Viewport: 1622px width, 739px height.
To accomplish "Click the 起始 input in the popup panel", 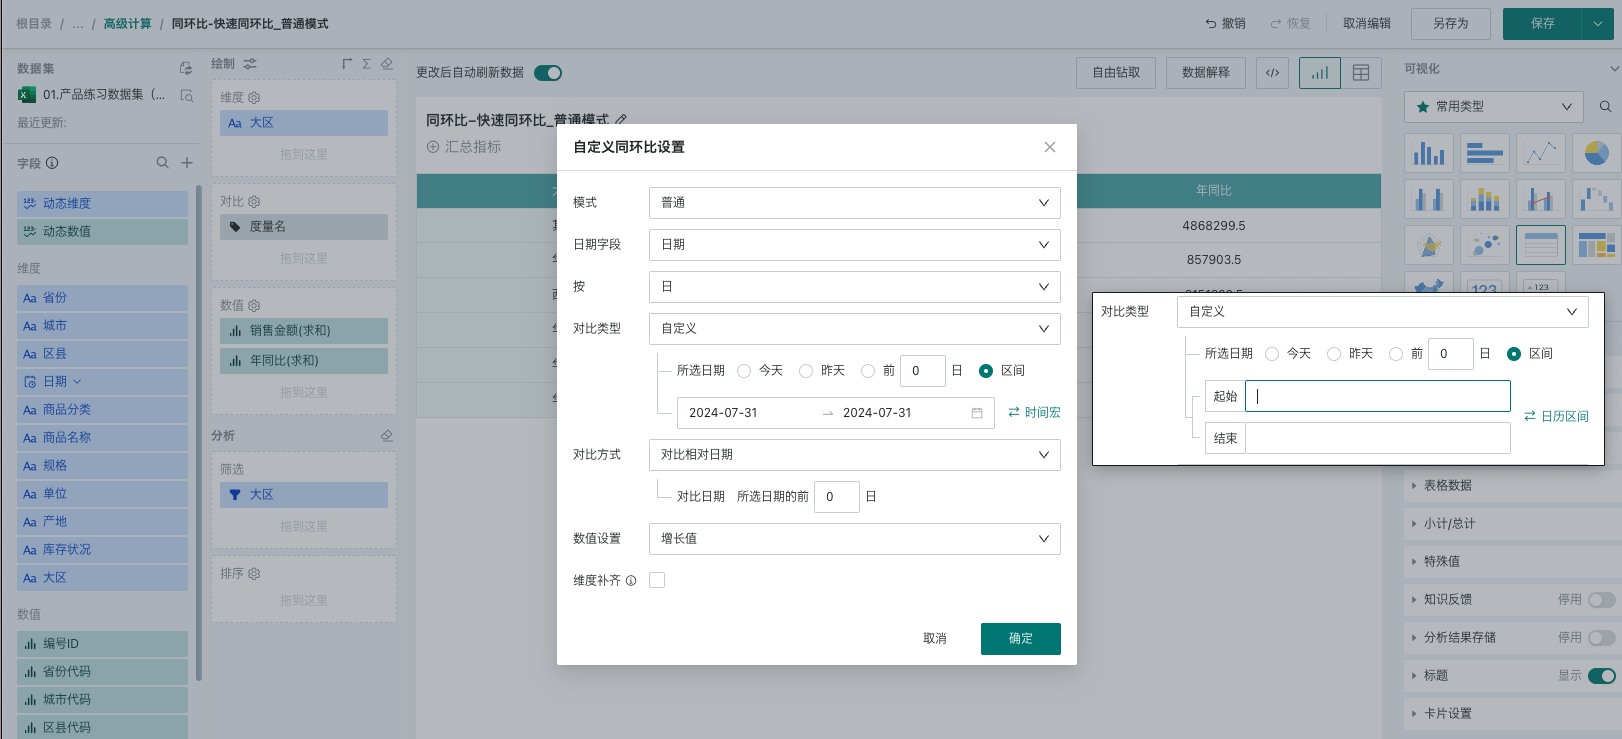I will (x=1378, y=396).
